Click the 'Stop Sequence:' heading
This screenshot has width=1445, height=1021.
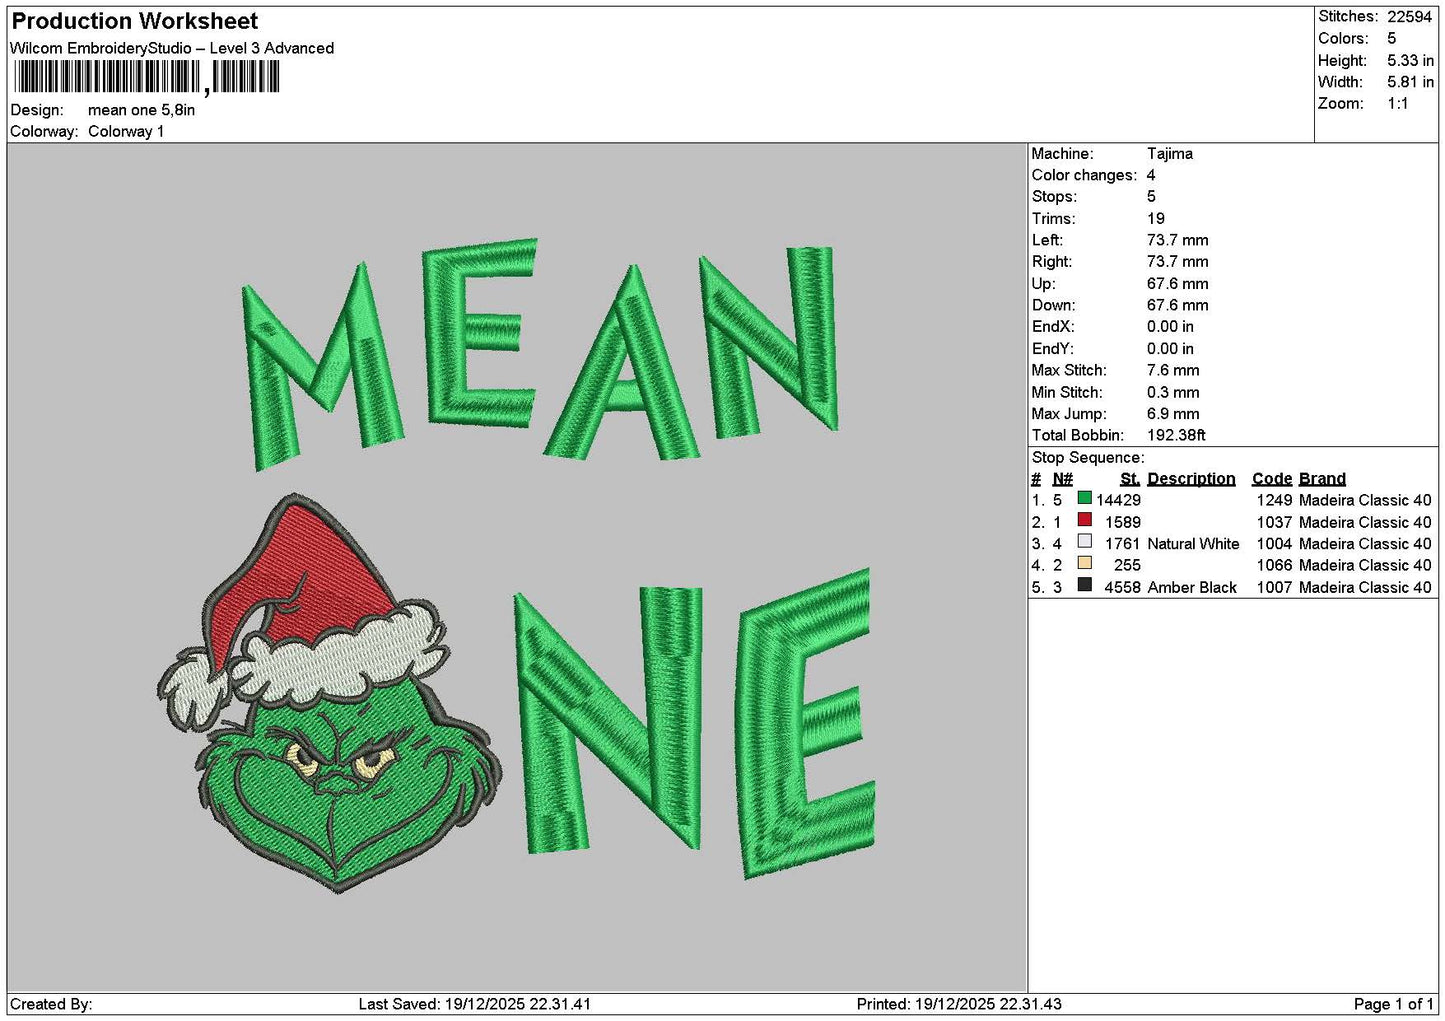1088,458
